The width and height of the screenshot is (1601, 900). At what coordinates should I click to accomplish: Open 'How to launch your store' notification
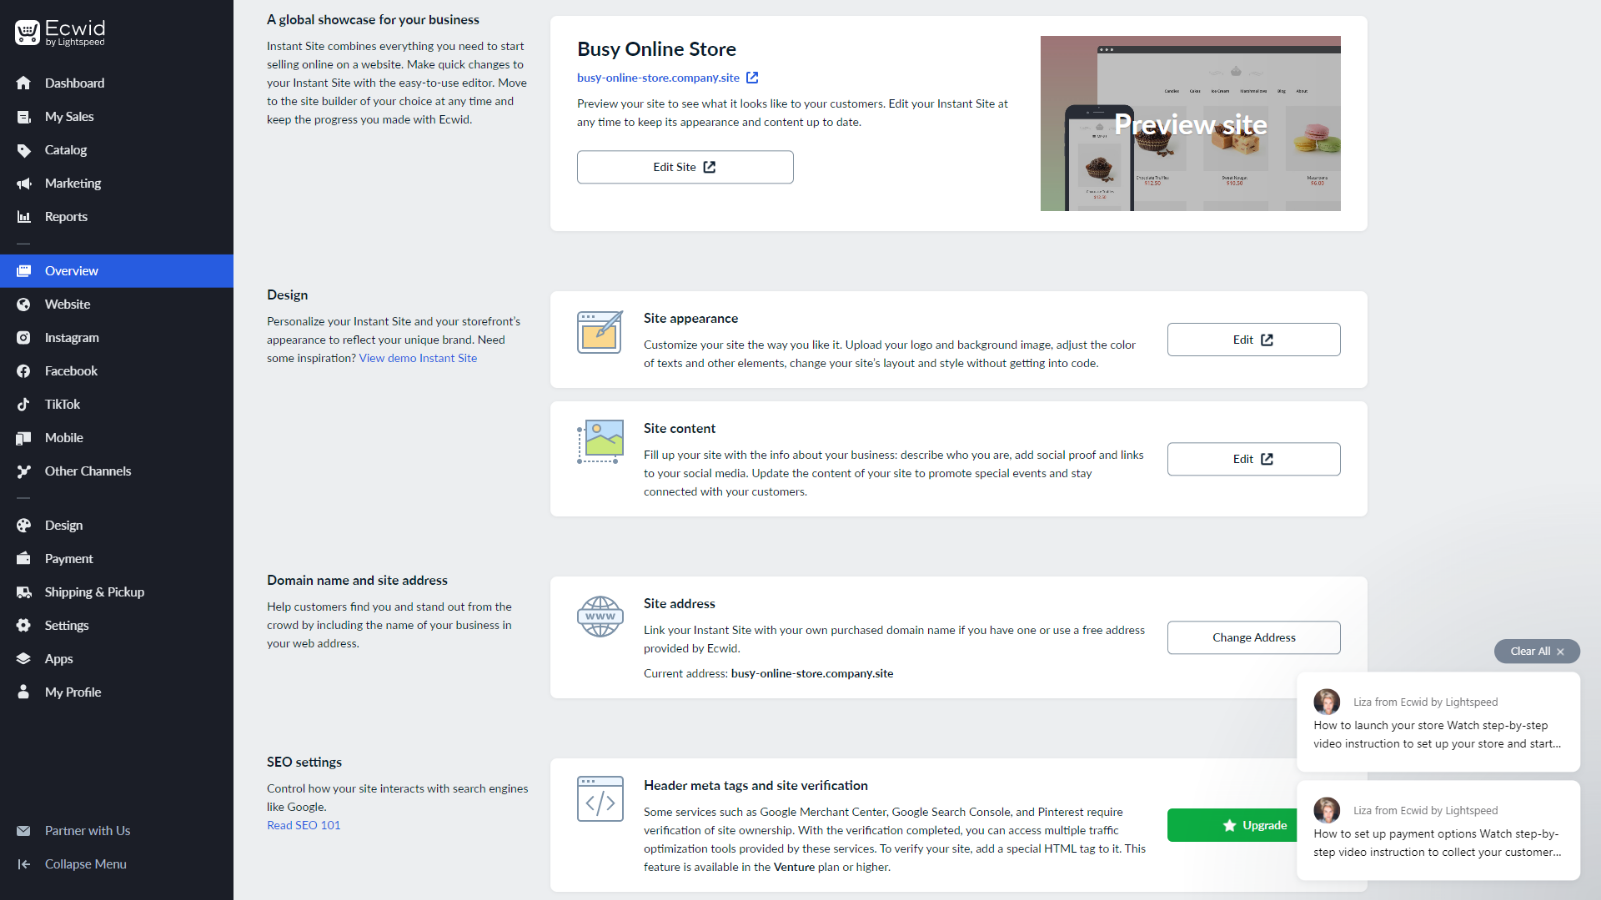pos(1438,722)
